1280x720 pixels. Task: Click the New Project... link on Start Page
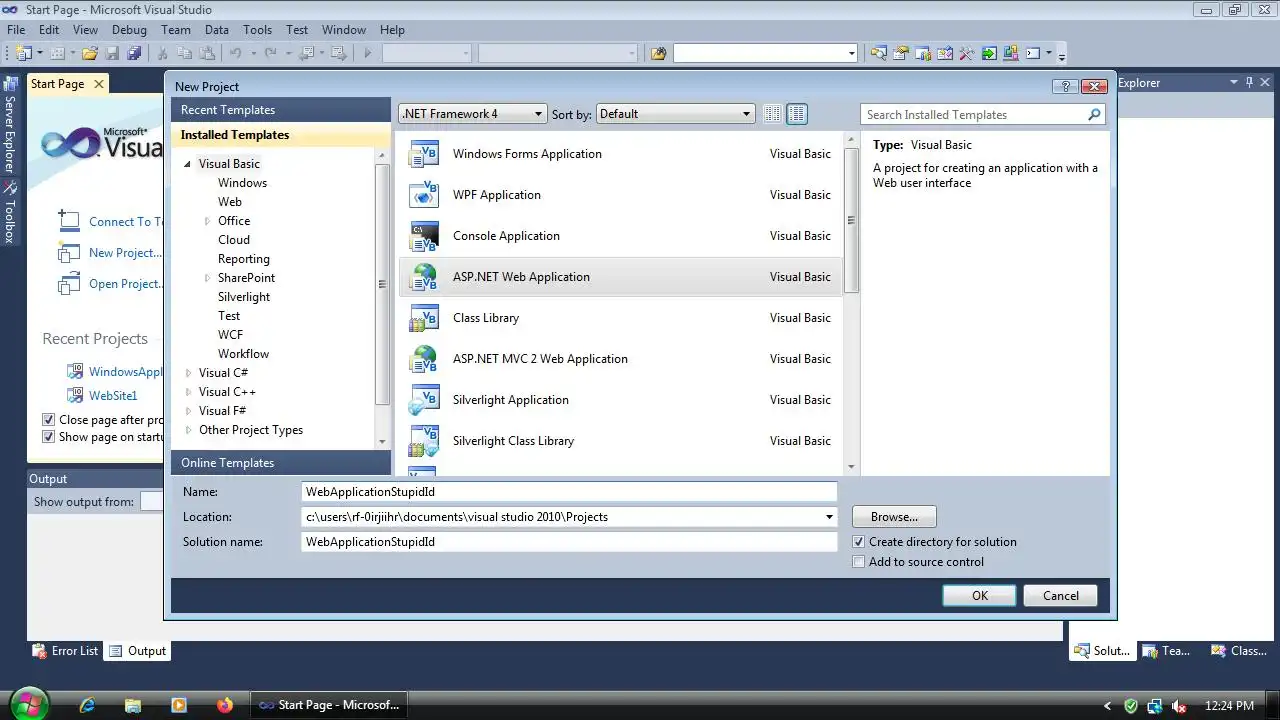pyautogui.click(x=125, y=253)
